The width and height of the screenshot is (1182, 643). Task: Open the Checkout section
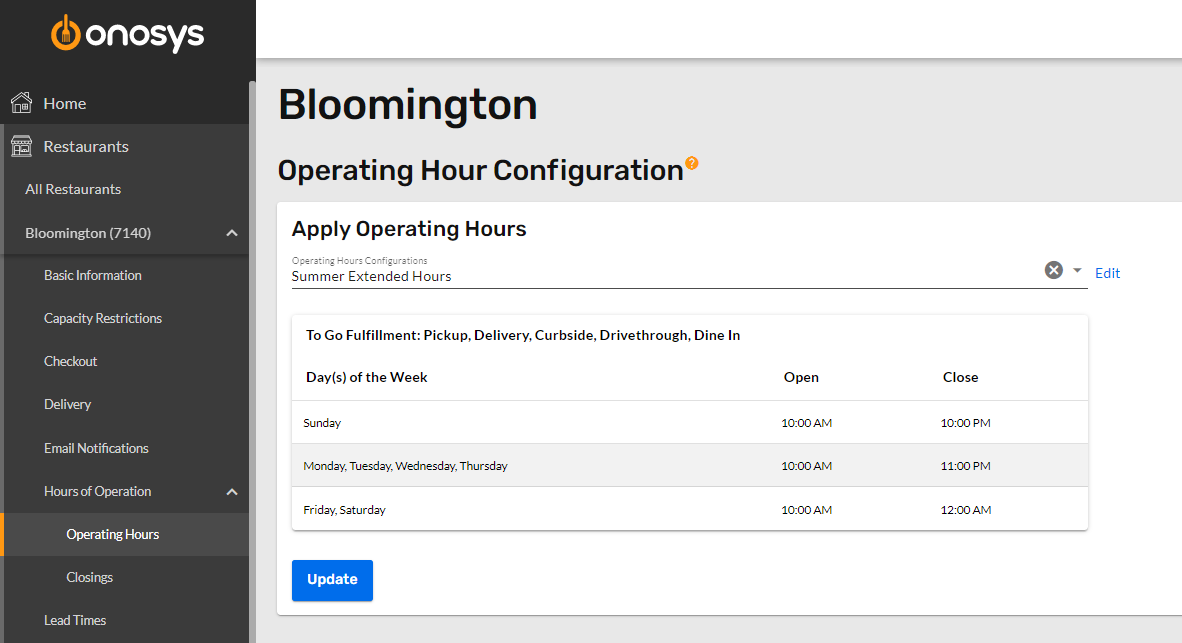click(70, 361)
